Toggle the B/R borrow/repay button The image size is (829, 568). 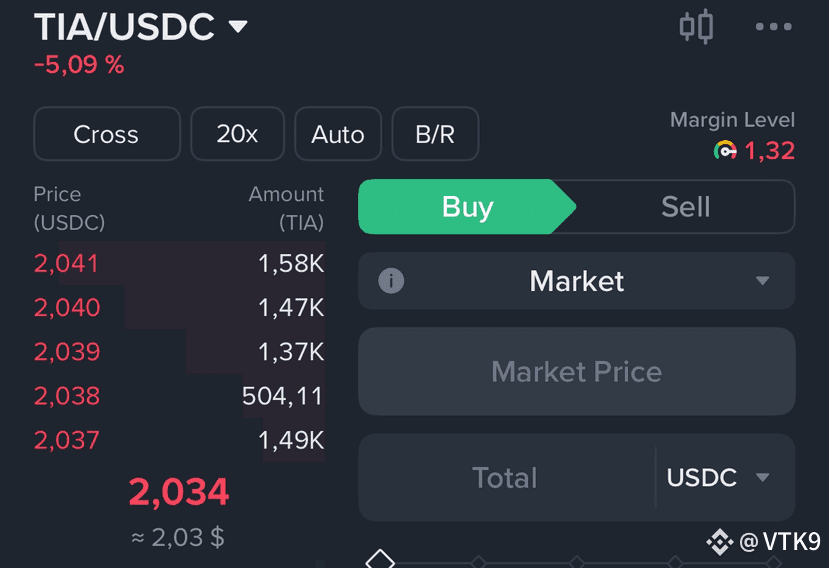click(435, 134)
